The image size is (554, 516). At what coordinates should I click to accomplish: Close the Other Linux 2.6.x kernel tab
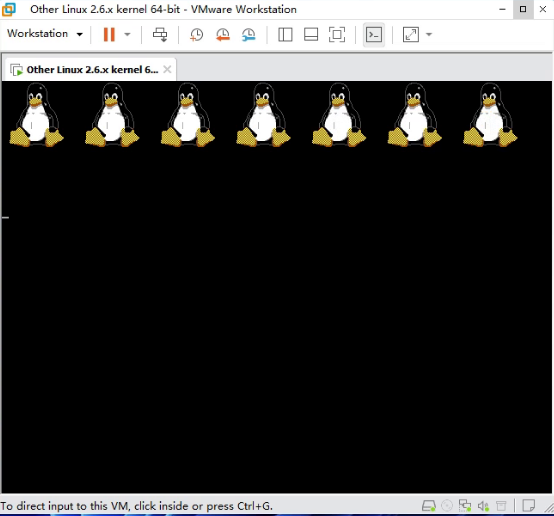(167, 69)
